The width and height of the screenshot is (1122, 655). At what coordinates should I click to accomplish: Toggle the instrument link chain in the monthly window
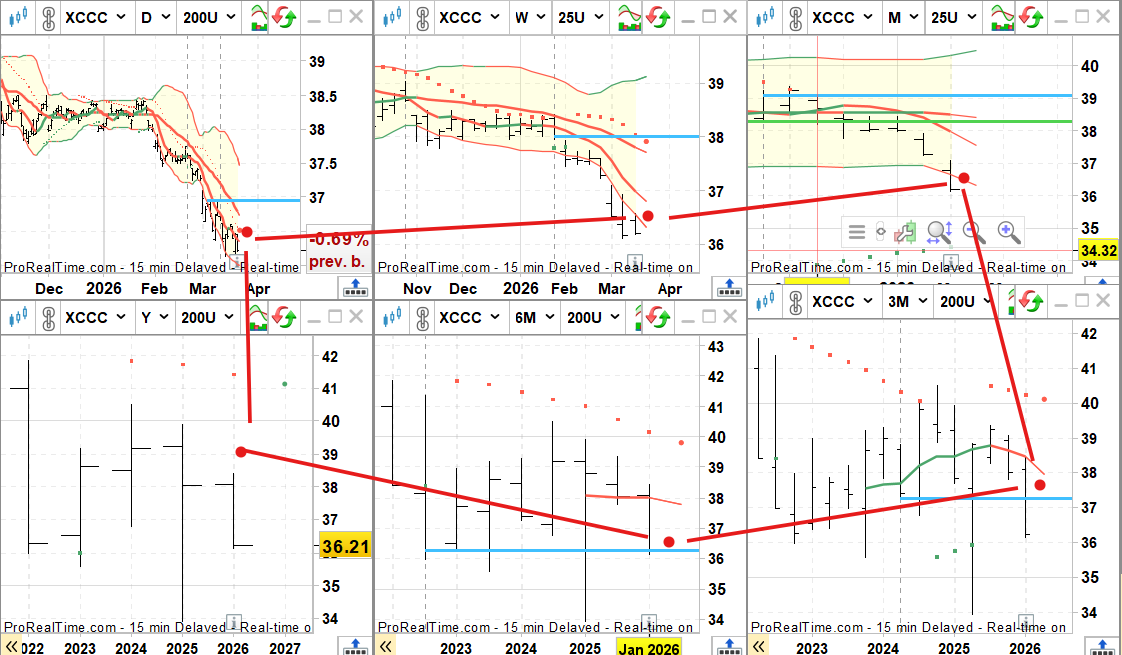tap(795, 17)
